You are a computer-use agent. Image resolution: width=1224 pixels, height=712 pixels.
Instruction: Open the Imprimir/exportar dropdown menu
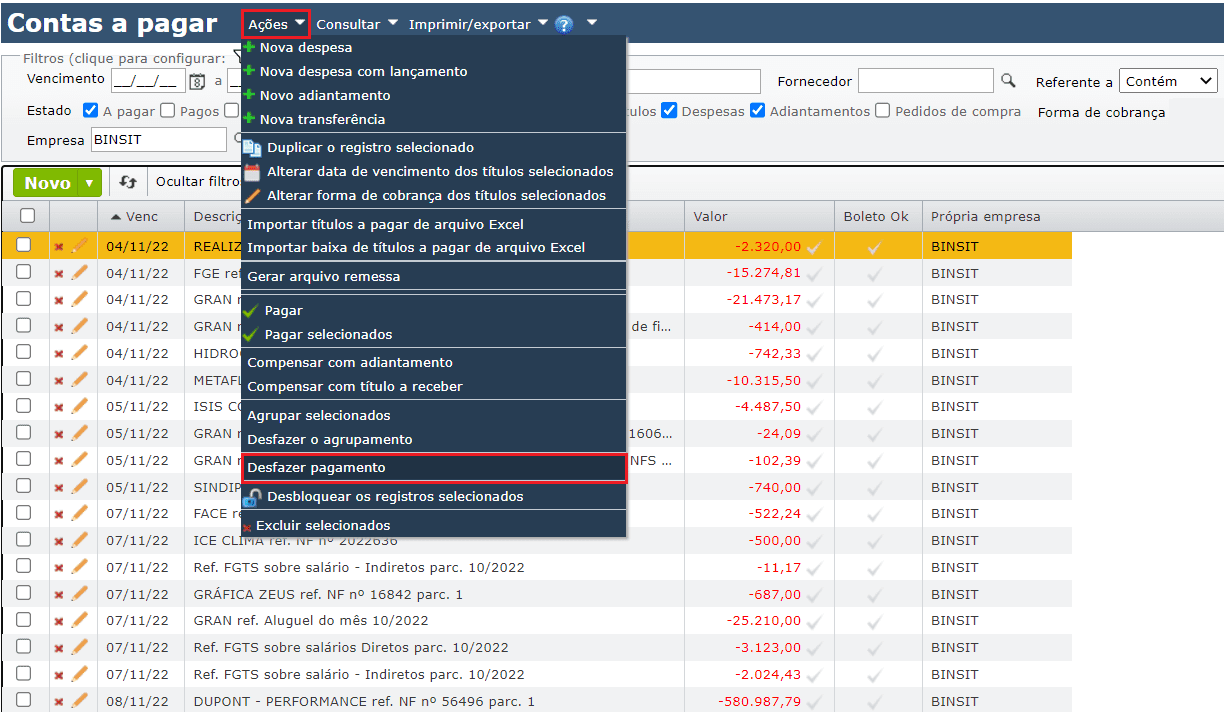(478, 24)
